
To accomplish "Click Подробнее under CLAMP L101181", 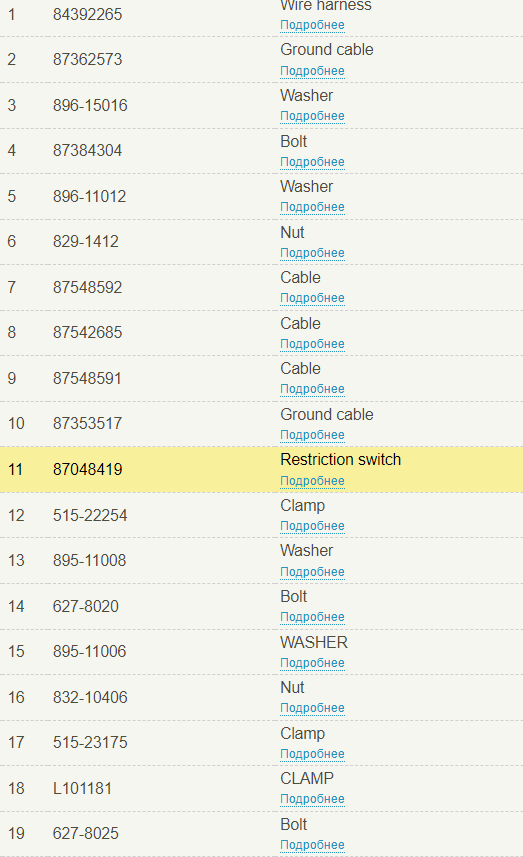I will [312, 799].
